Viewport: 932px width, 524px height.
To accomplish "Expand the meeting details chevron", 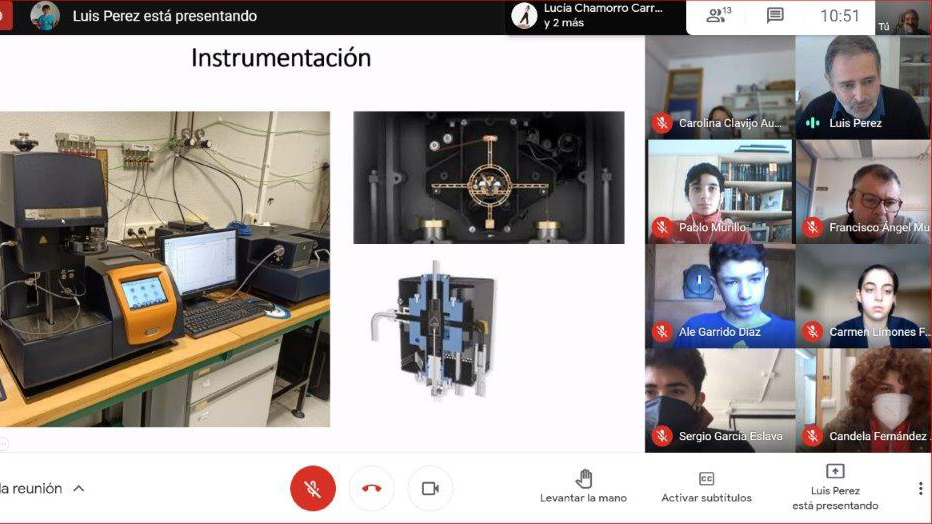I will pos(79,489).
